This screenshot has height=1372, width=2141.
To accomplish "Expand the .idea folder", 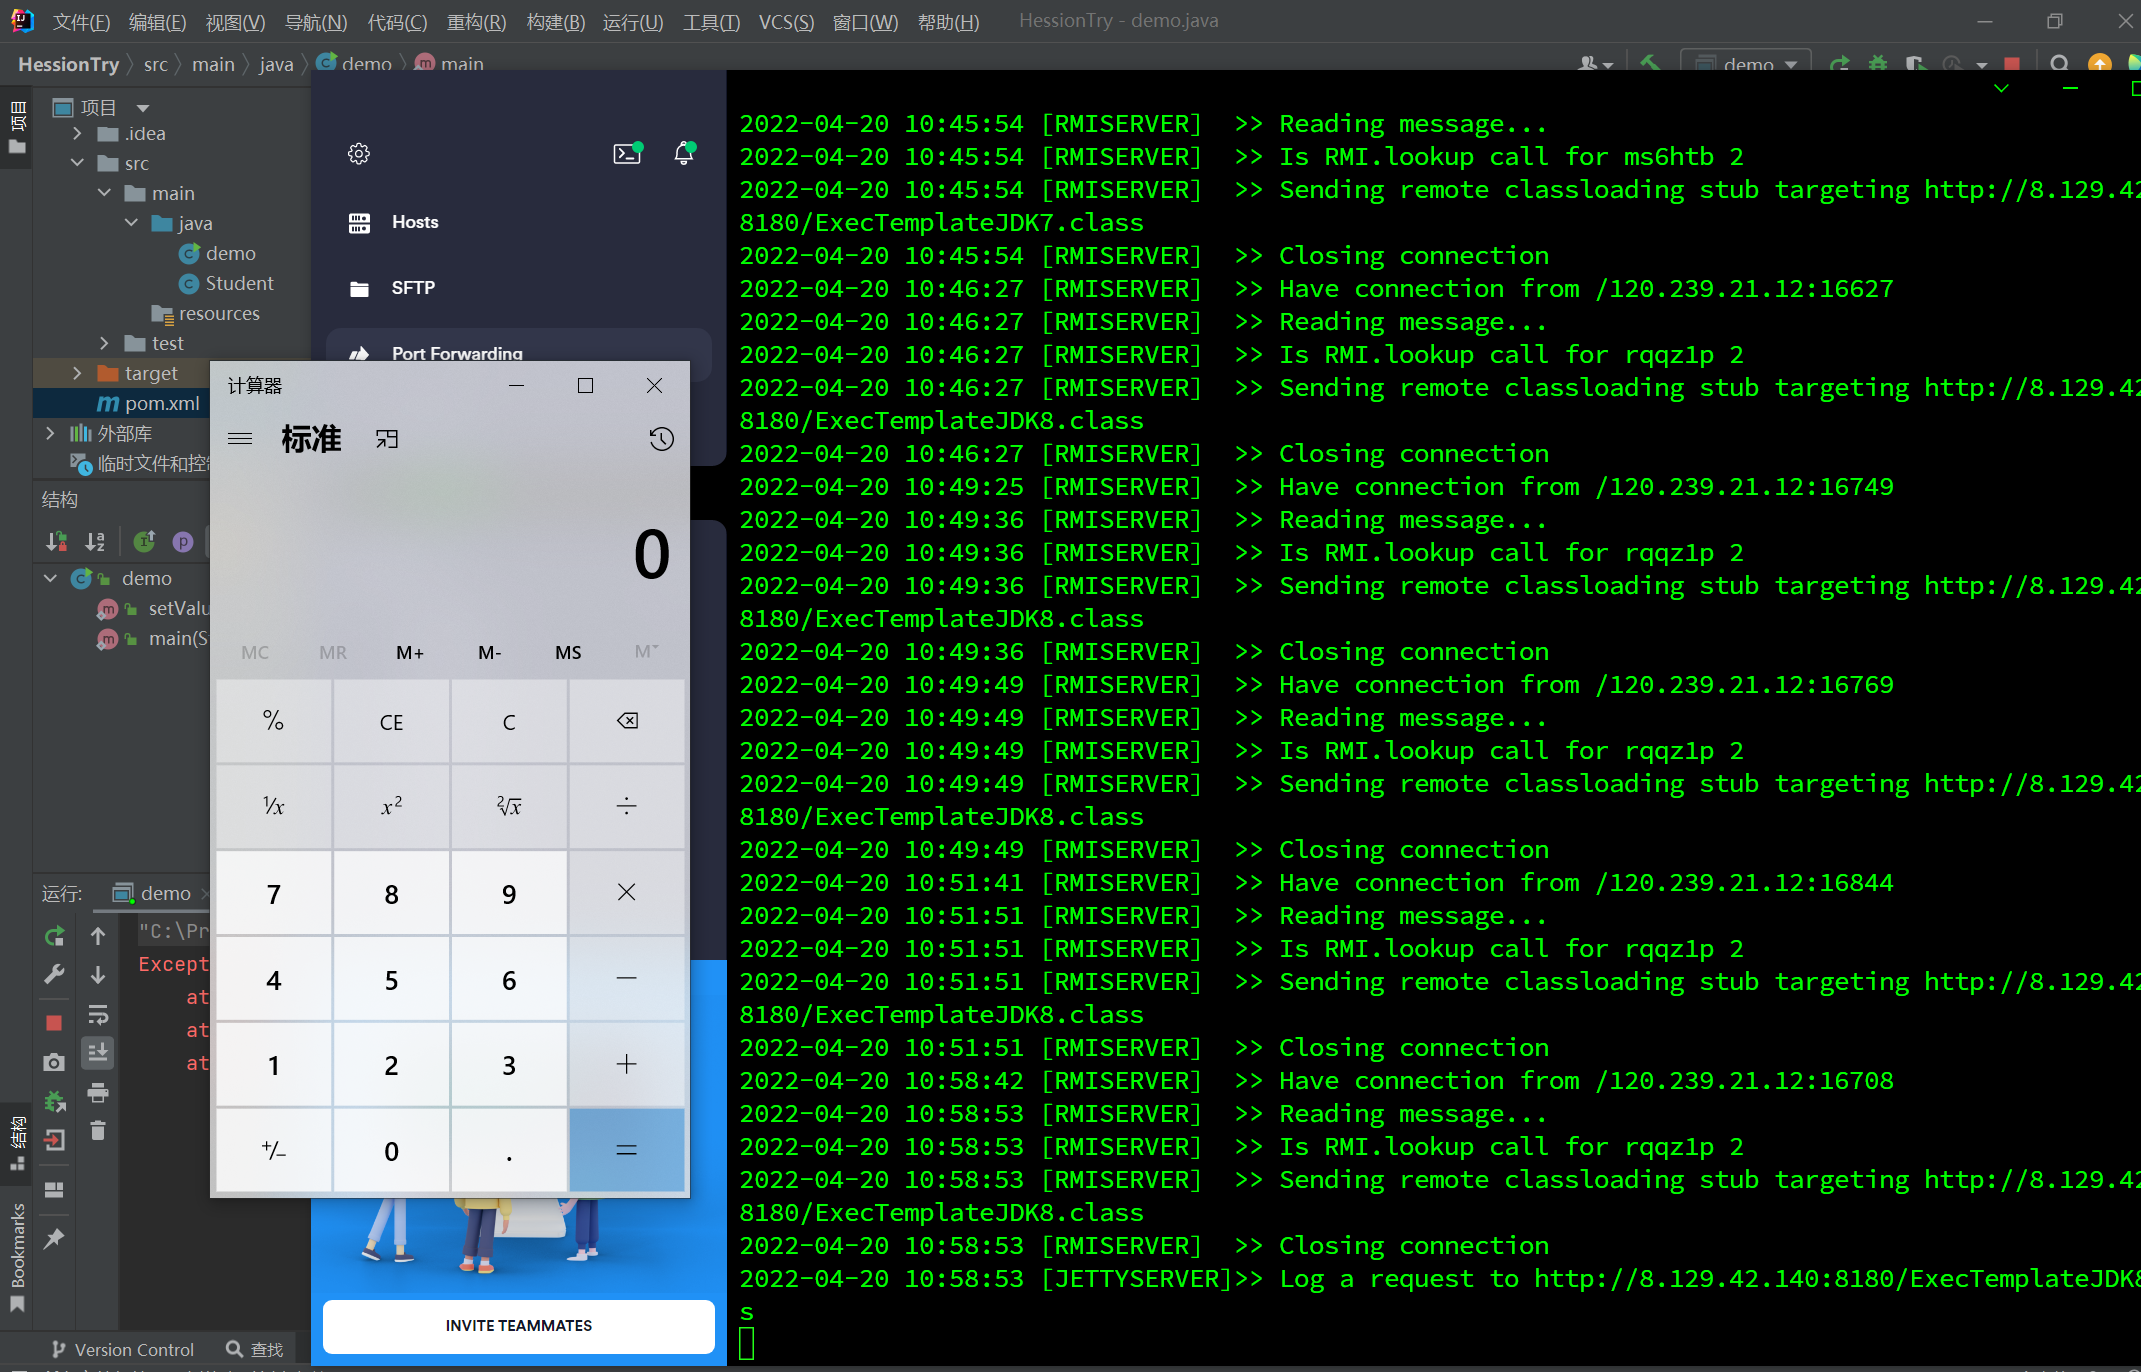I will (x=78, y=133).
